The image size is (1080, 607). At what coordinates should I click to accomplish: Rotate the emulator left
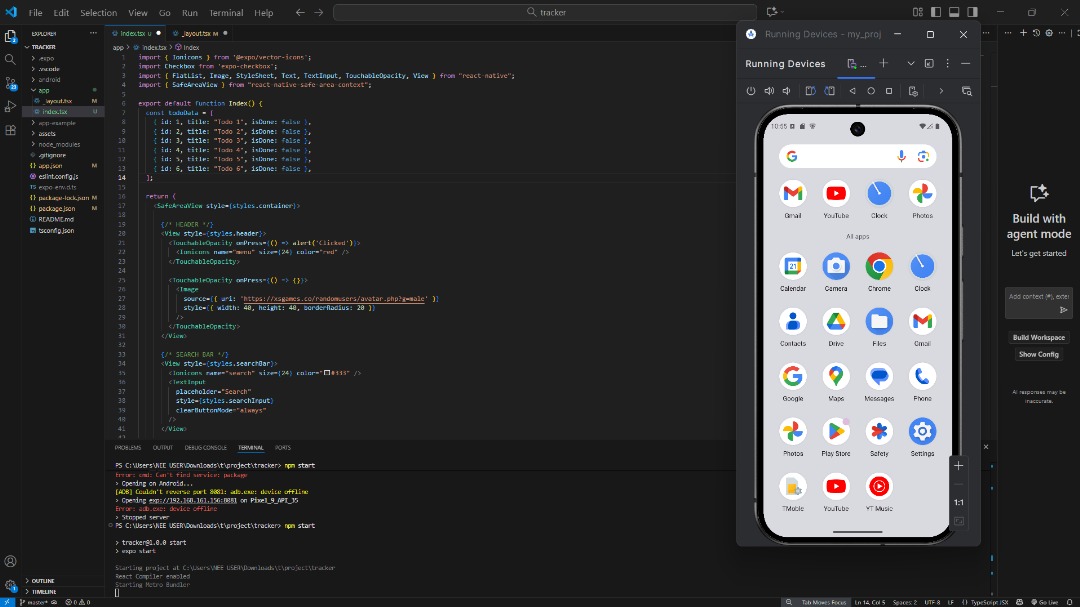click(x=811, y=91)
